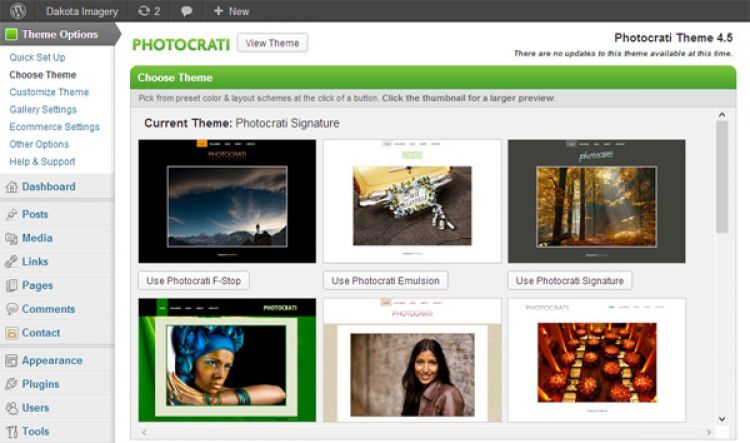
Task: Open Help & Support link
Action: click(42, 162)
